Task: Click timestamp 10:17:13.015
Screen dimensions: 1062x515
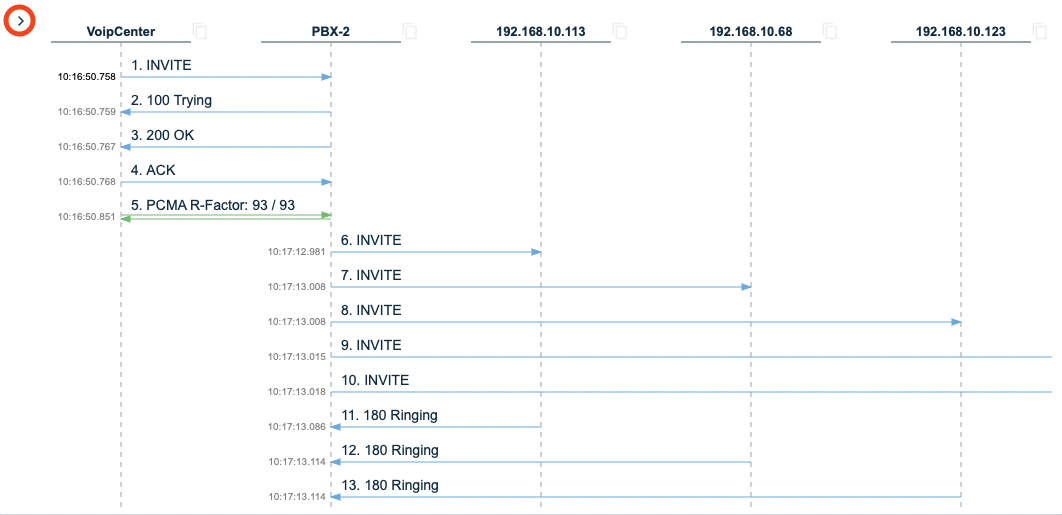Action: (297, 357)
